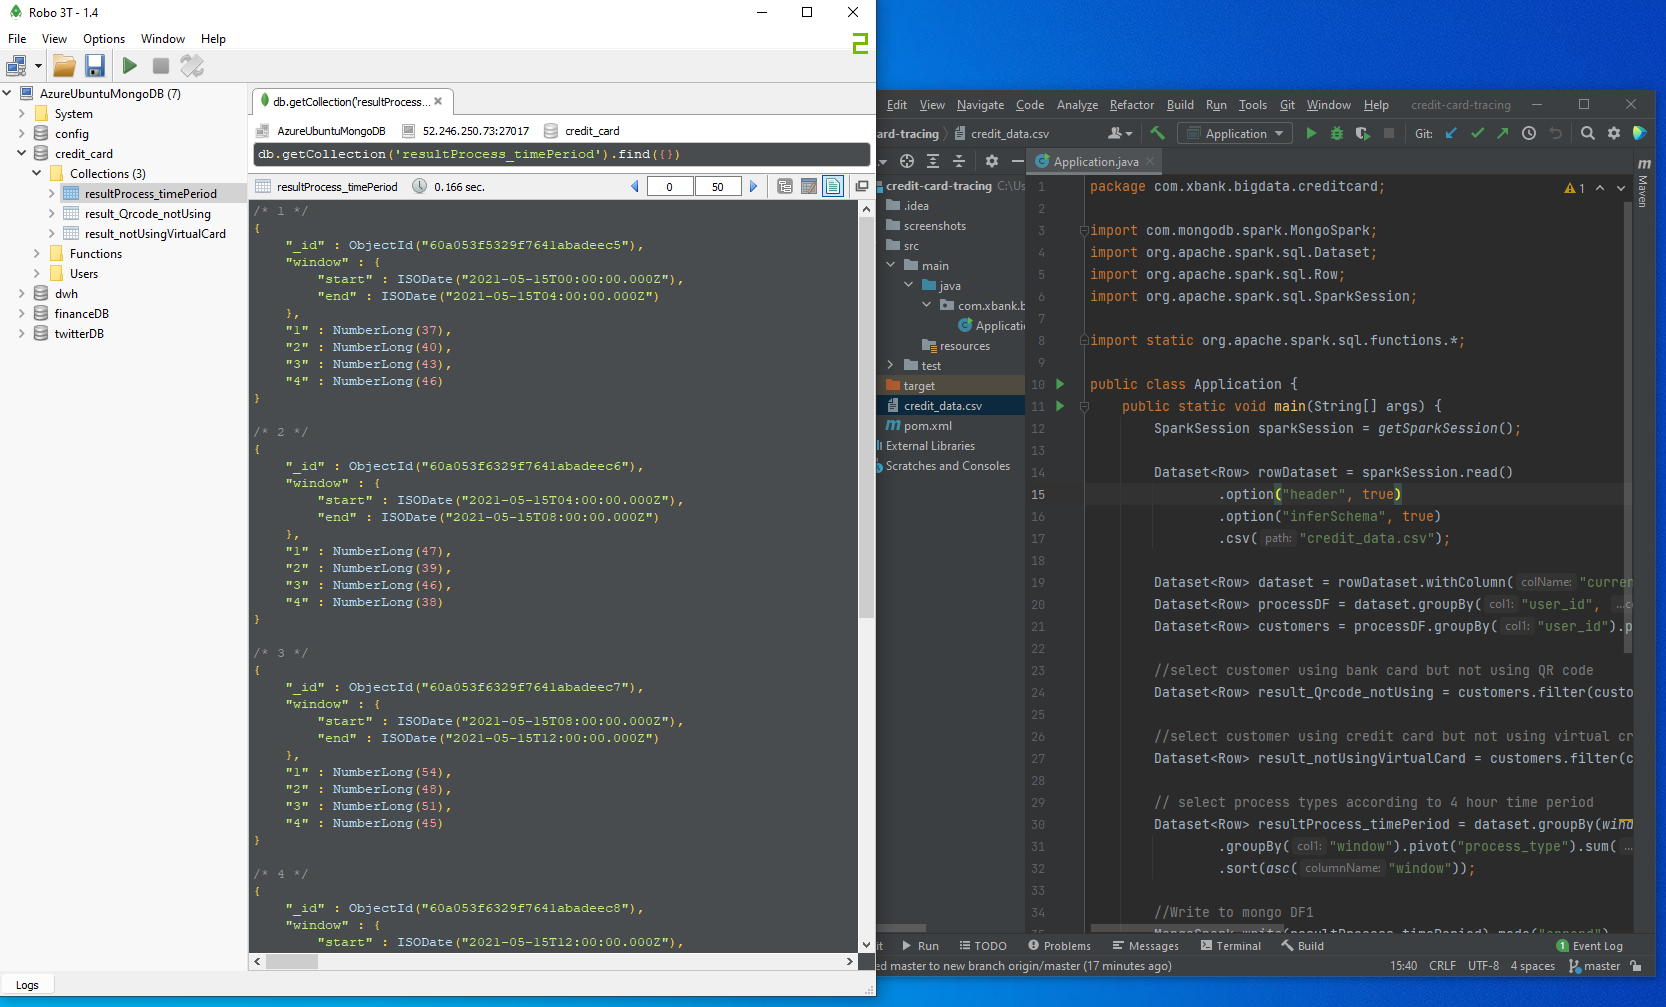This screenshot has height=1007, width=1666.
Task: Click the Save script icon in Robo 3T
Action: pos(95,66)
